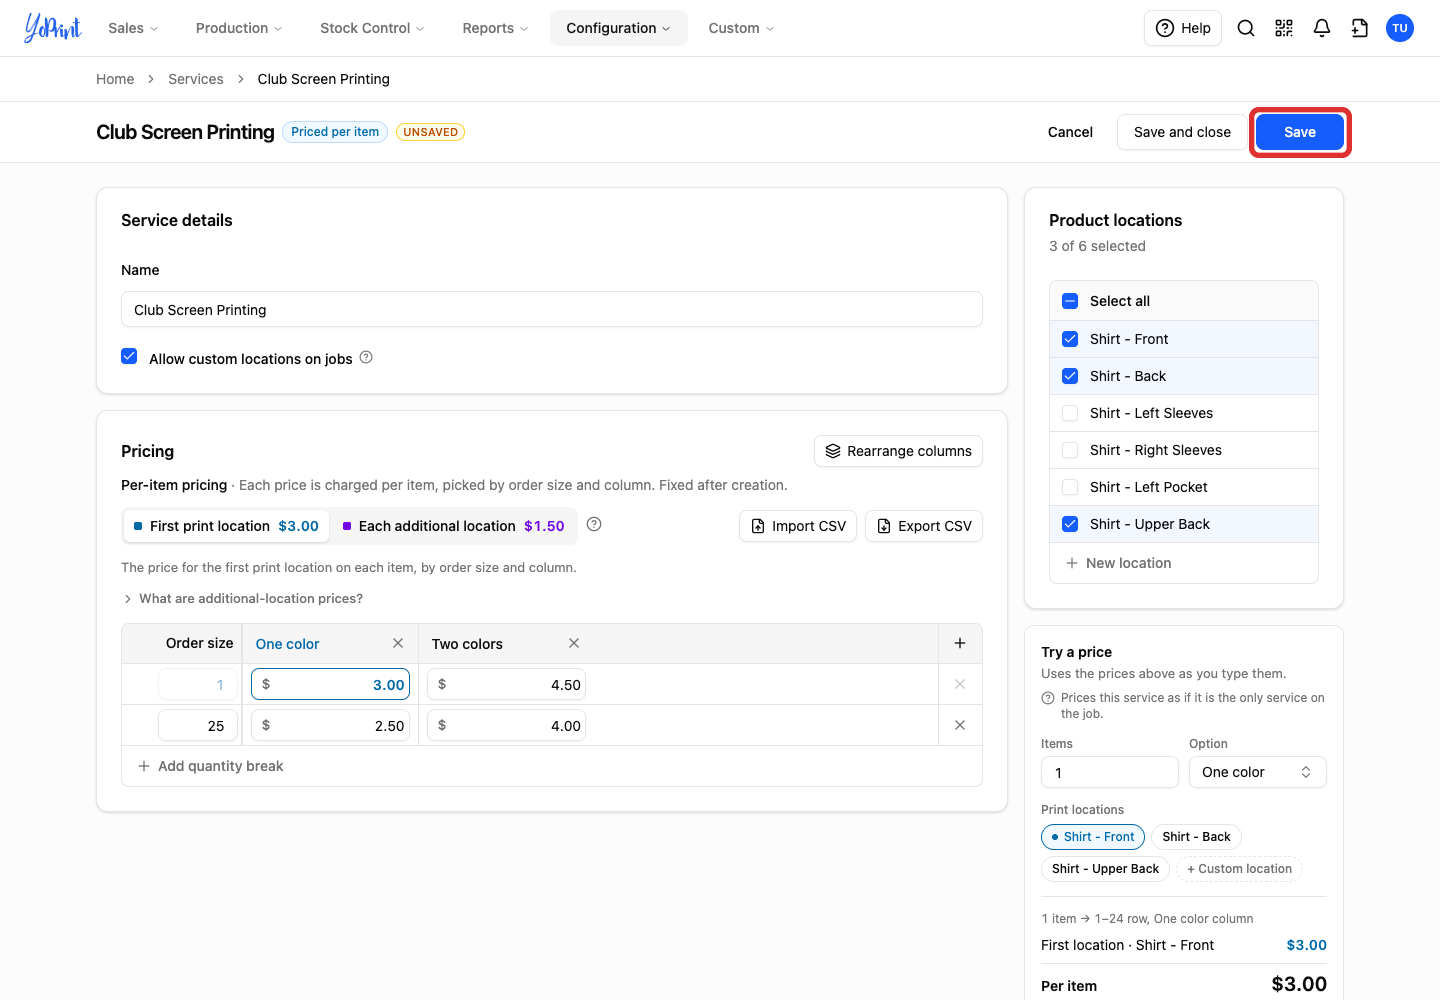1440x1000 pixels.
Task: Open the Configuration menu
Action: coord(618,28)
